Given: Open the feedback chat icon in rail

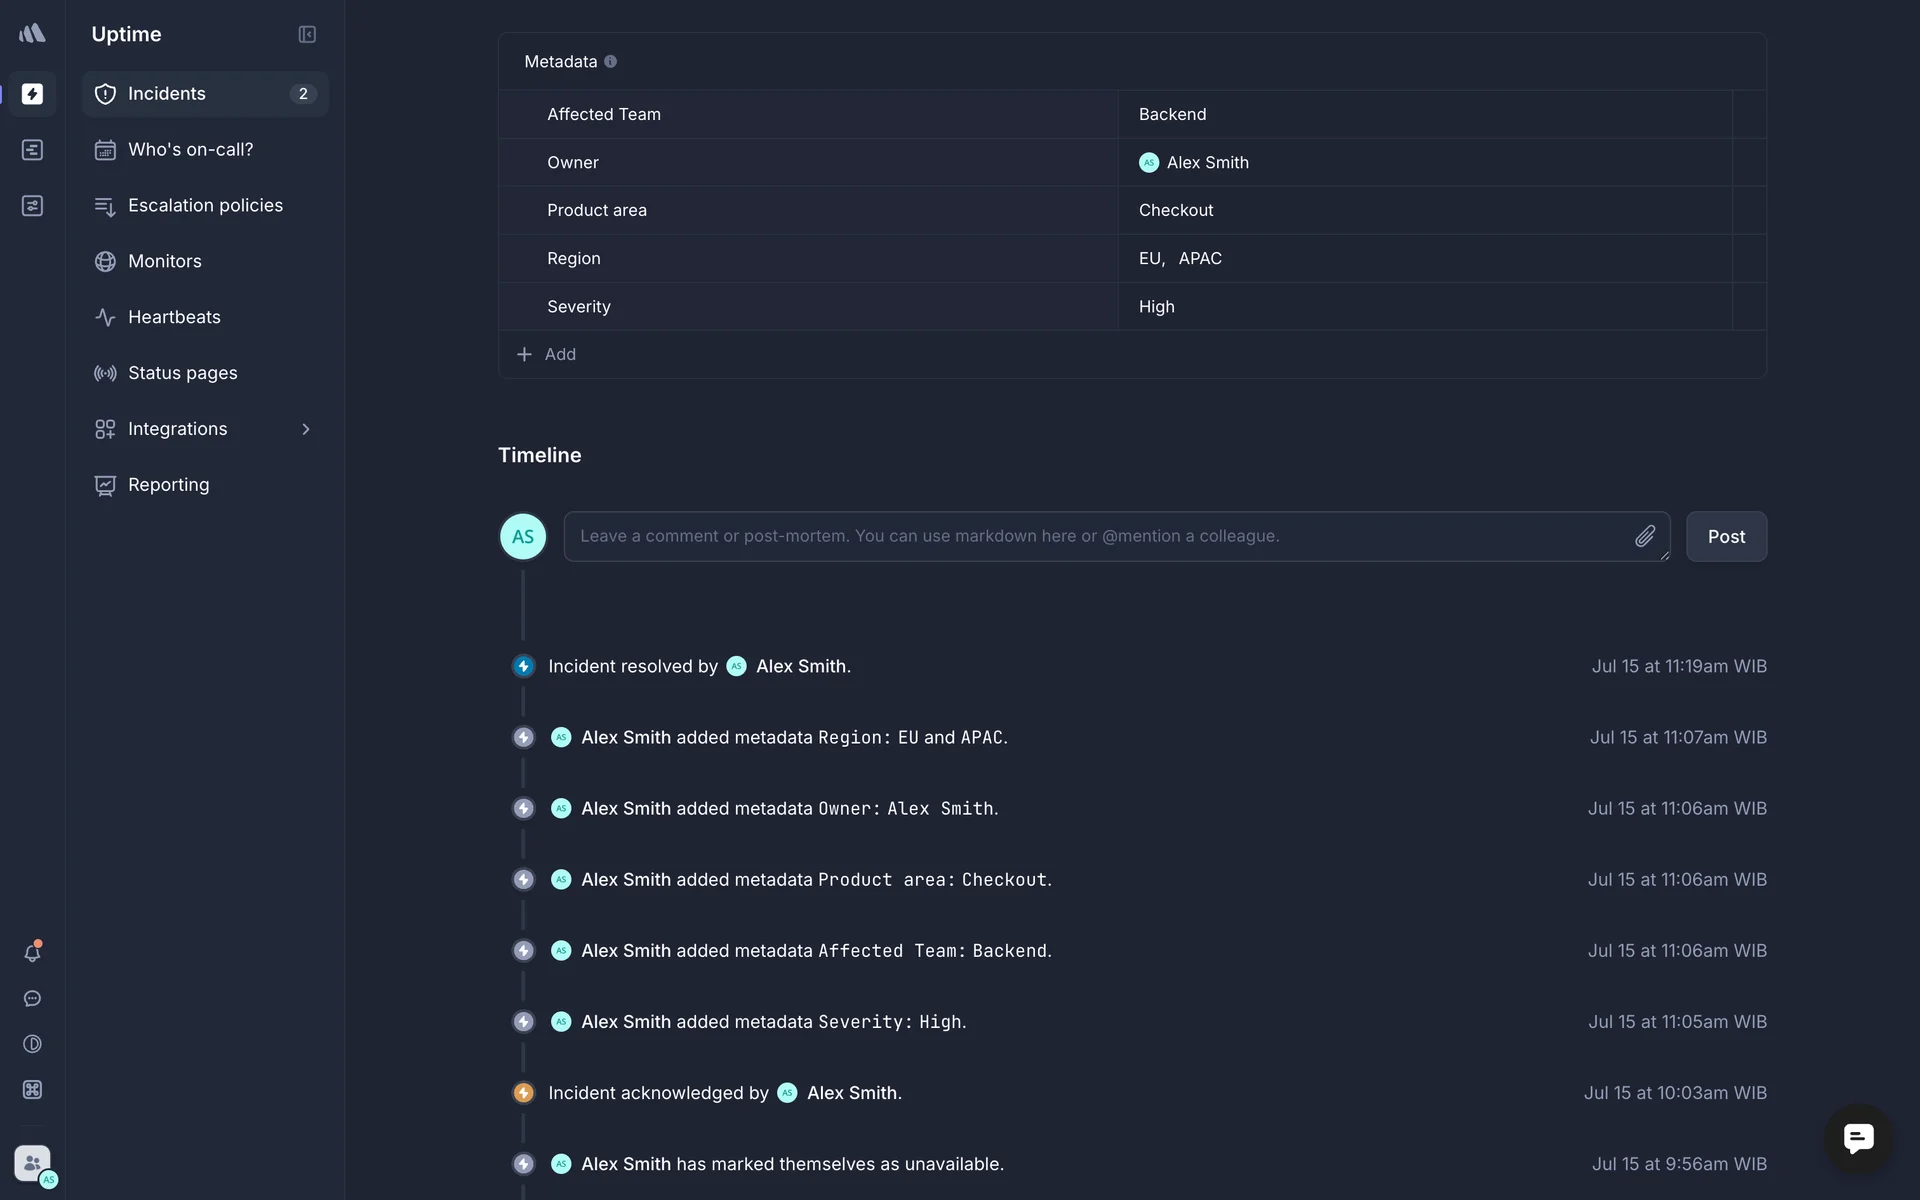Looking at the screenshot, I should 32,999.
